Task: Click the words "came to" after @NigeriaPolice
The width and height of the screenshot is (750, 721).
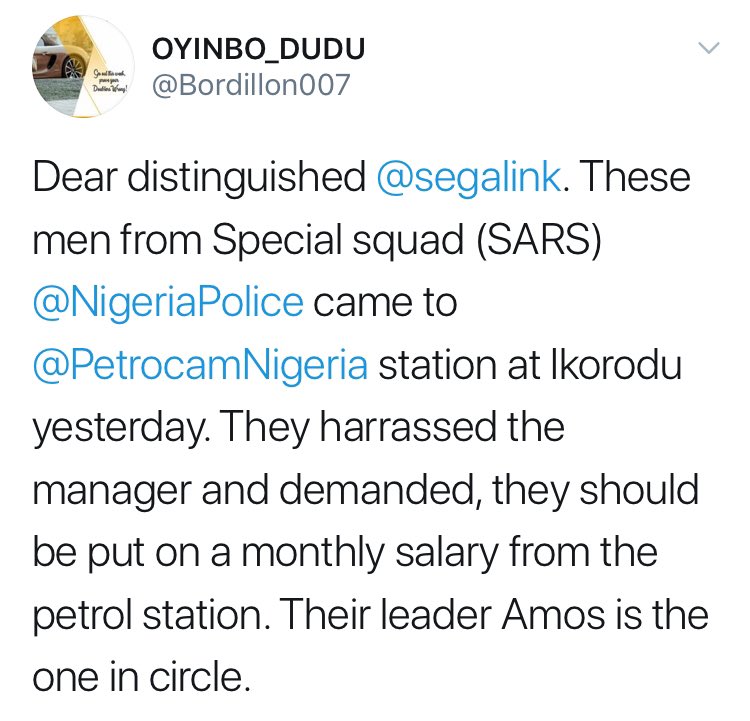Action: [x=385, y=303]
